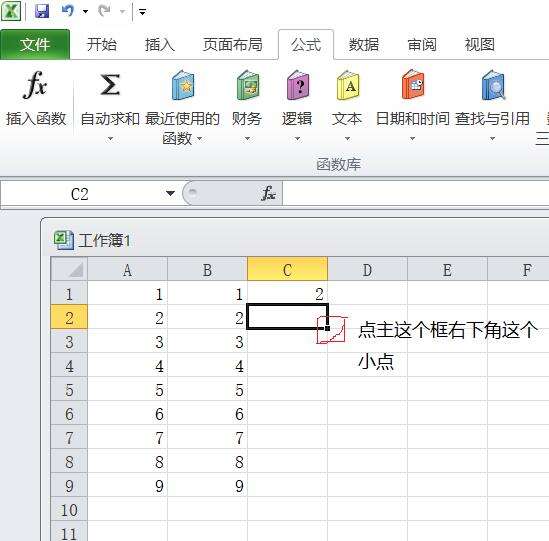Click cell C1 containing 2
The height and width of the screenshot is (541, 549).
pyautogui.click(x=287, y=293)
